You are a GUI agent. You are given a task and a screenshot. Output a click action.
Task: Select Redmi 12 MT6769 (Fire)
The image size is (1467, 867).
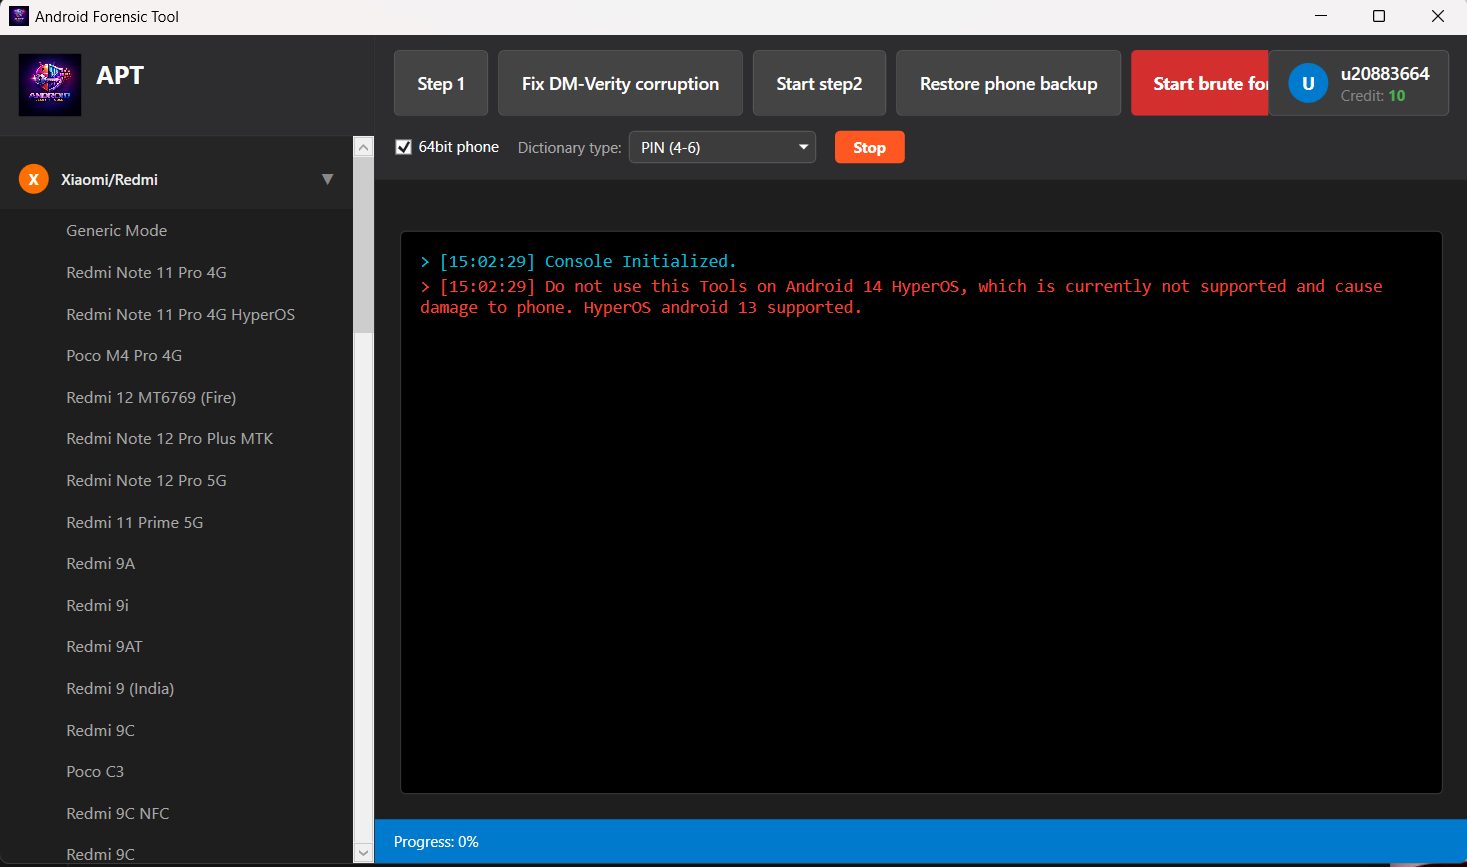[151, 397]
